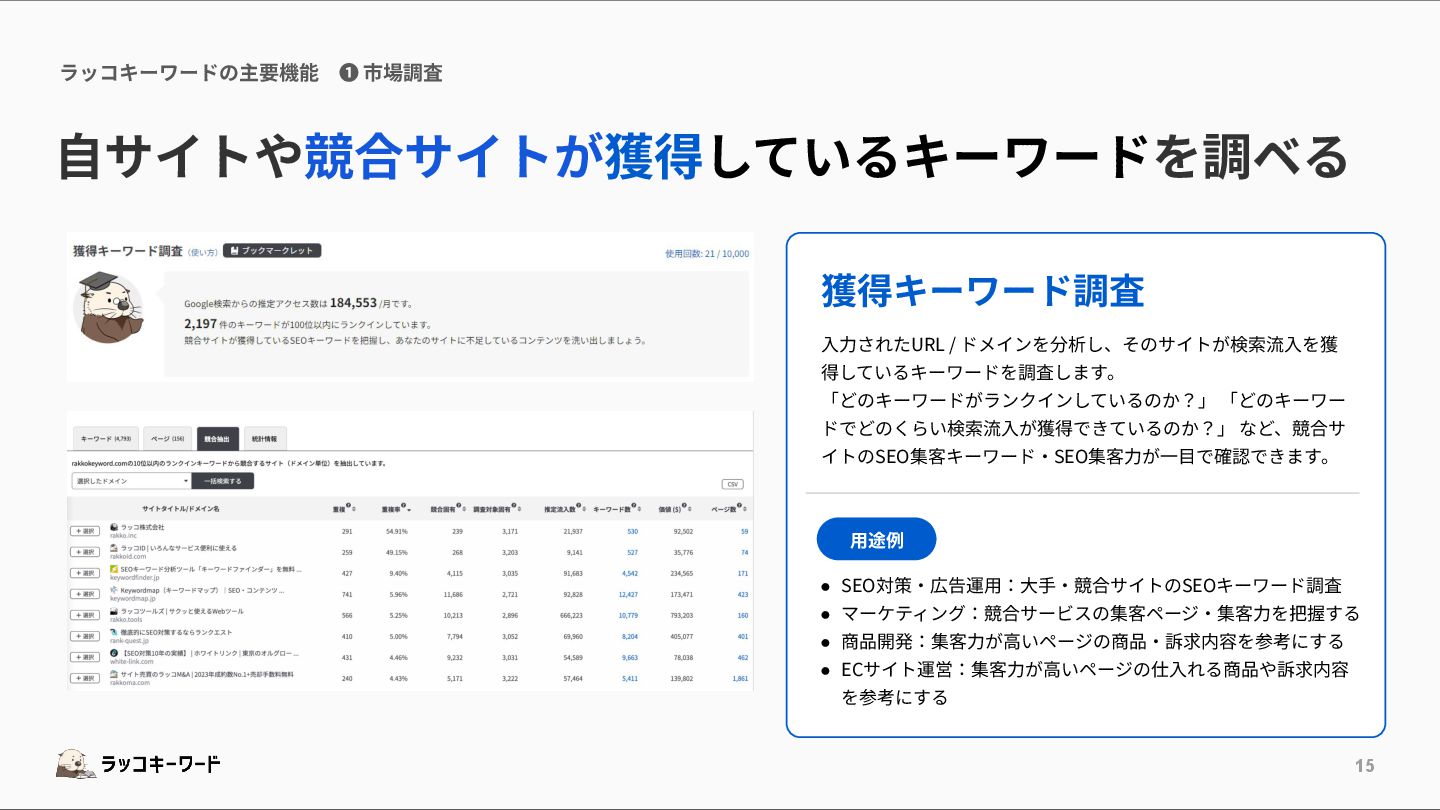Click the 獲得キーワード調査 blue heading

click(982, 291)
